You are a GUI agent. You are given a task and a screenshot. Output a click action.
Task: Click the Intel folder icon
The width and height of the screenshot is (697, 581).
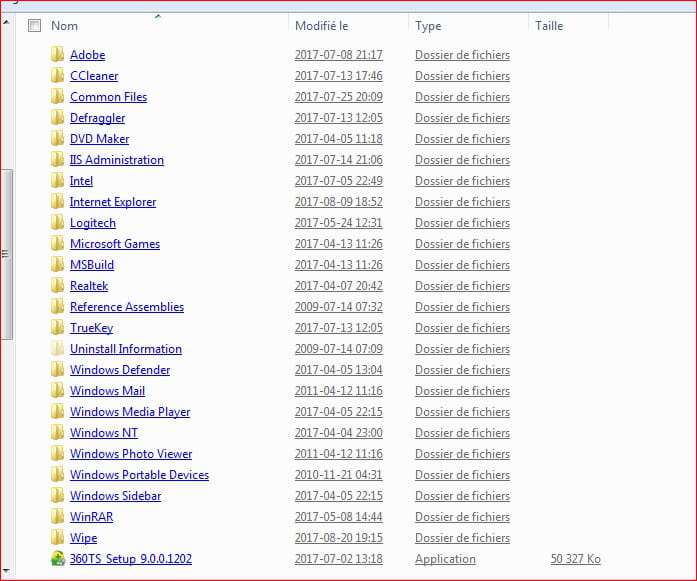point(57,180)
